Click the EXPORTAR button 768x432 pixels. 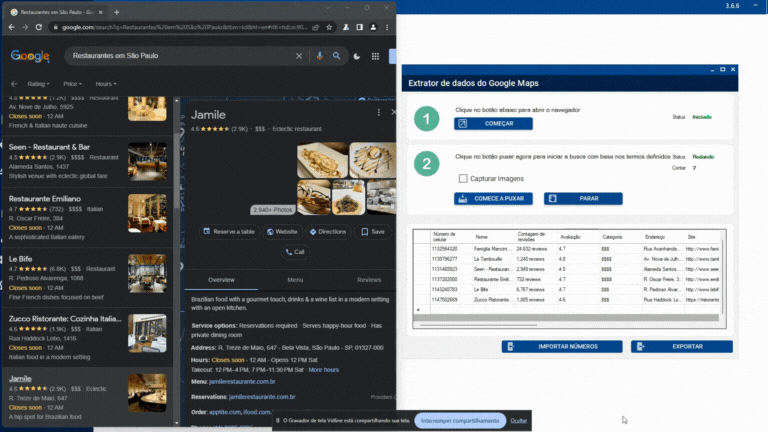click(682, 346)
